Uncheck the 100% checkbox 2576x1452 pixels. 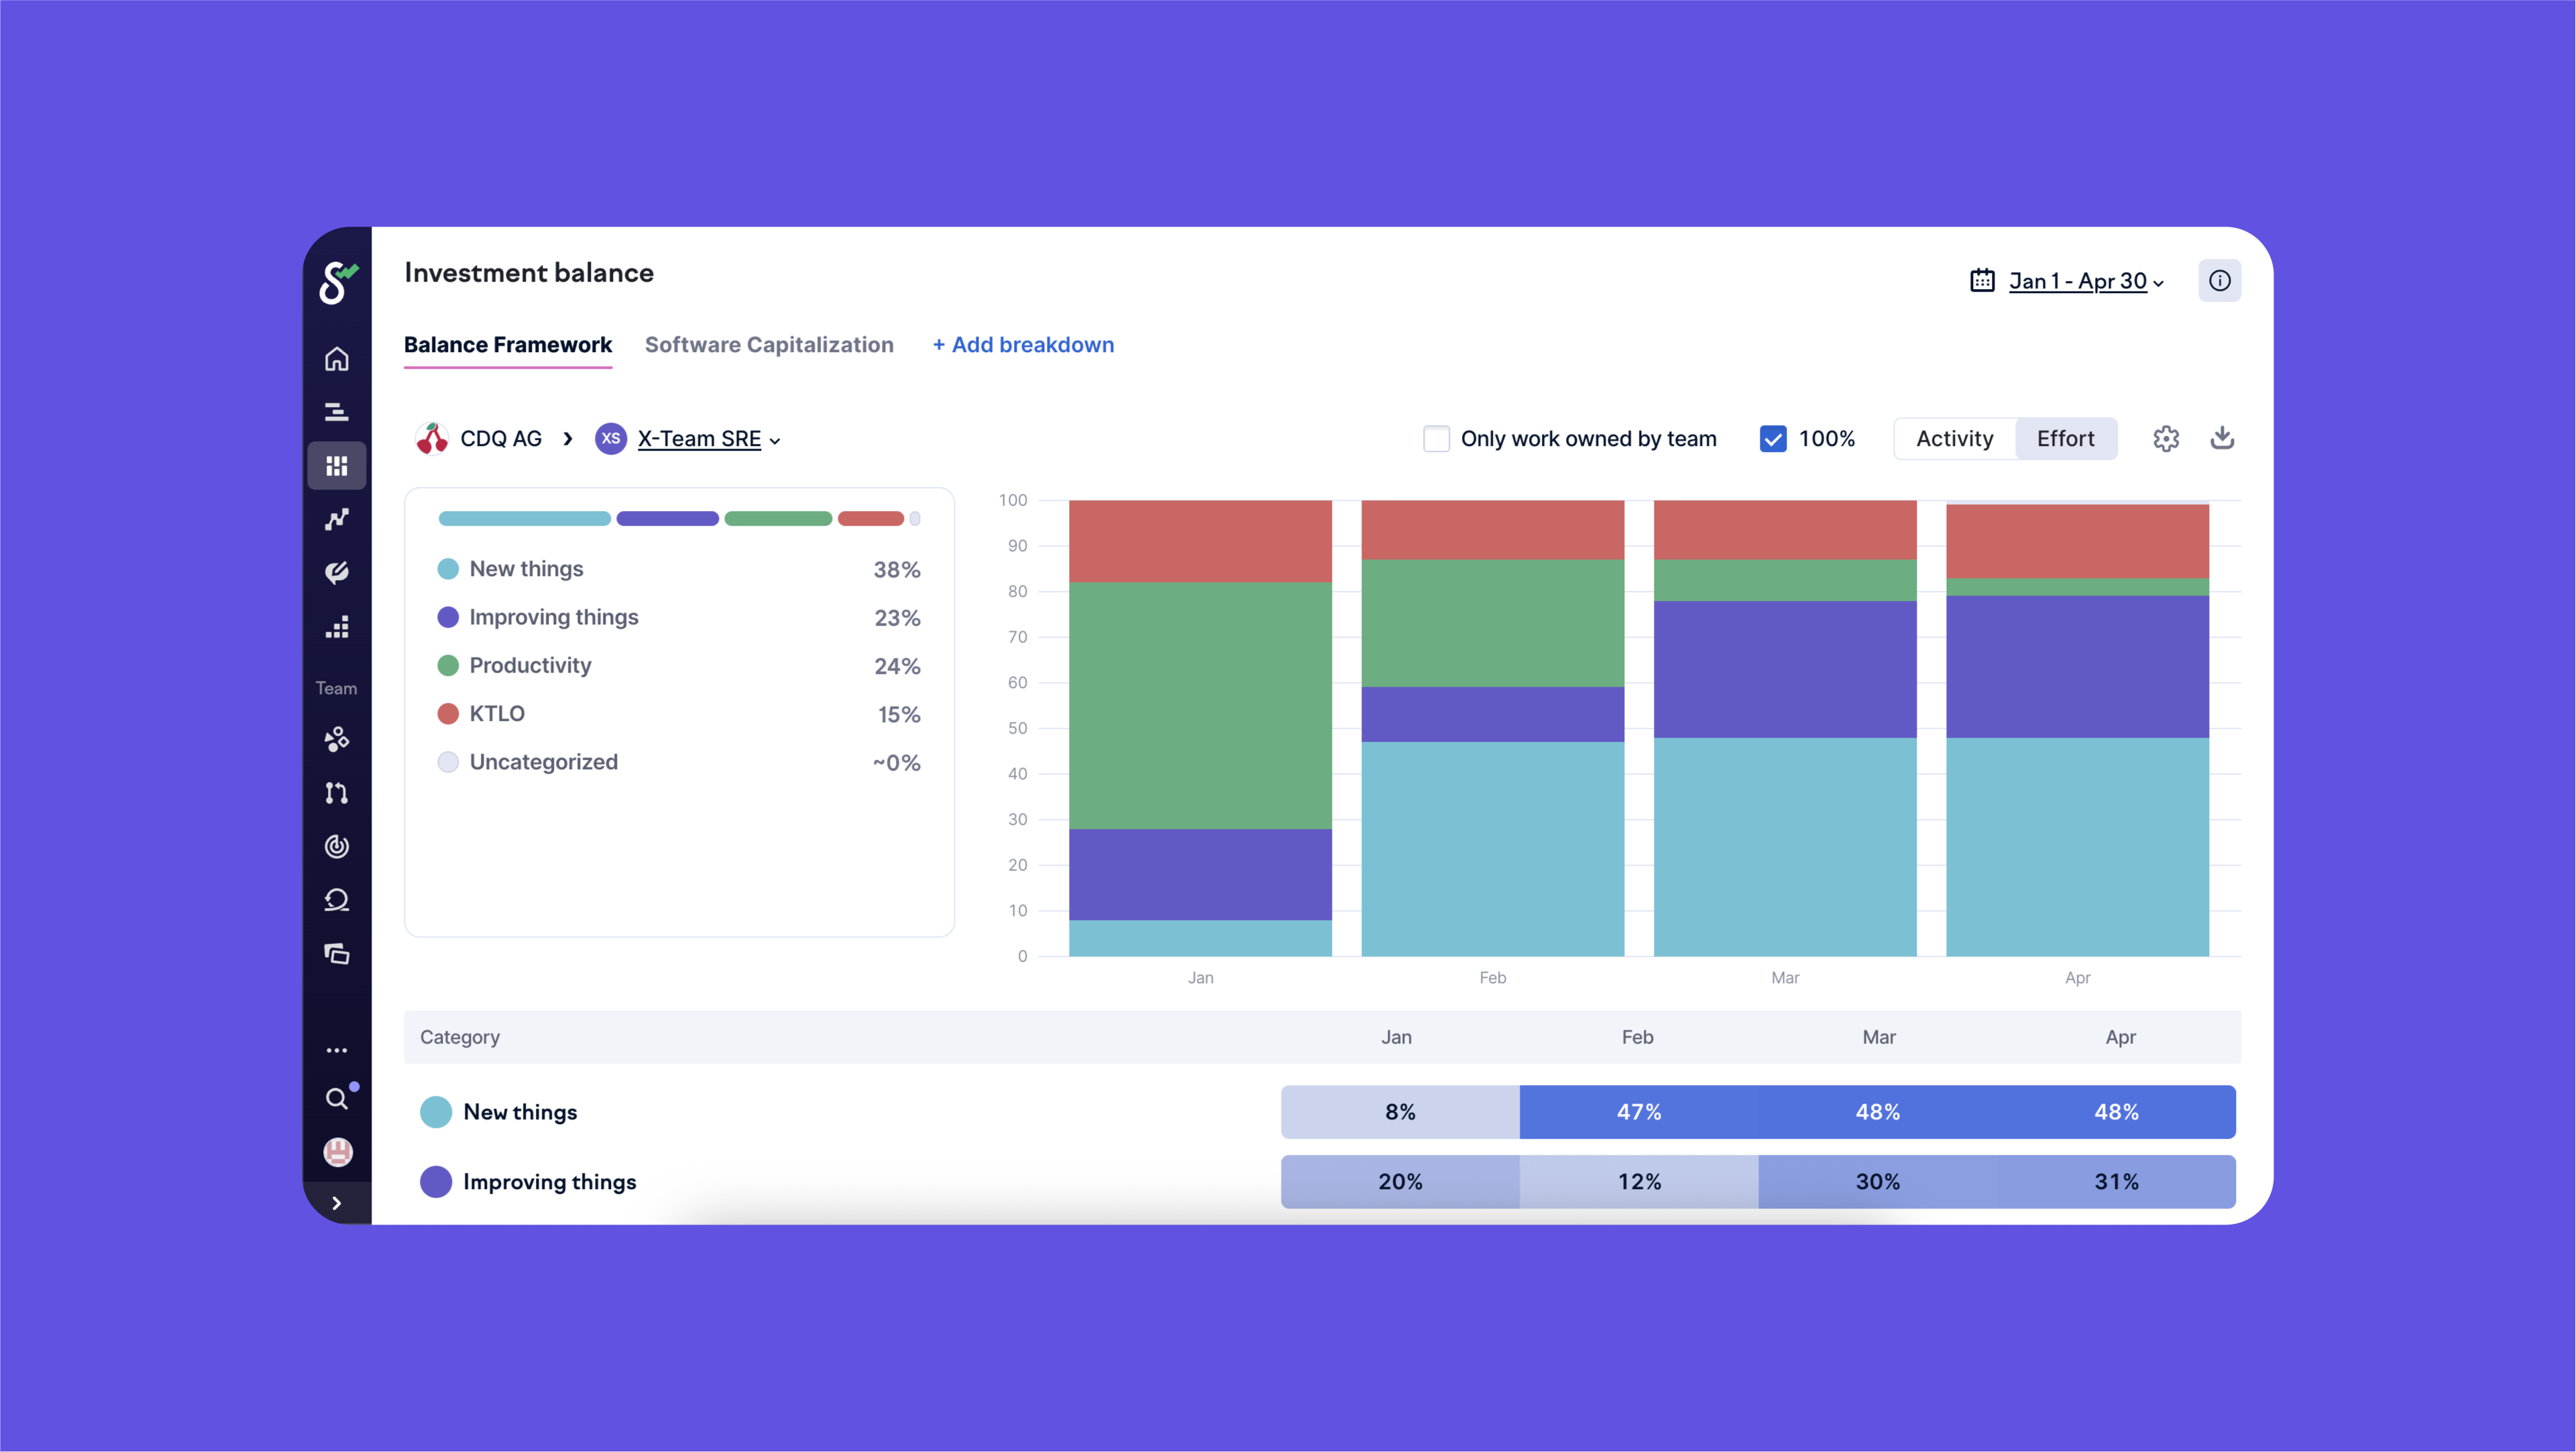pyautogui.click(x=1772, y=438)
